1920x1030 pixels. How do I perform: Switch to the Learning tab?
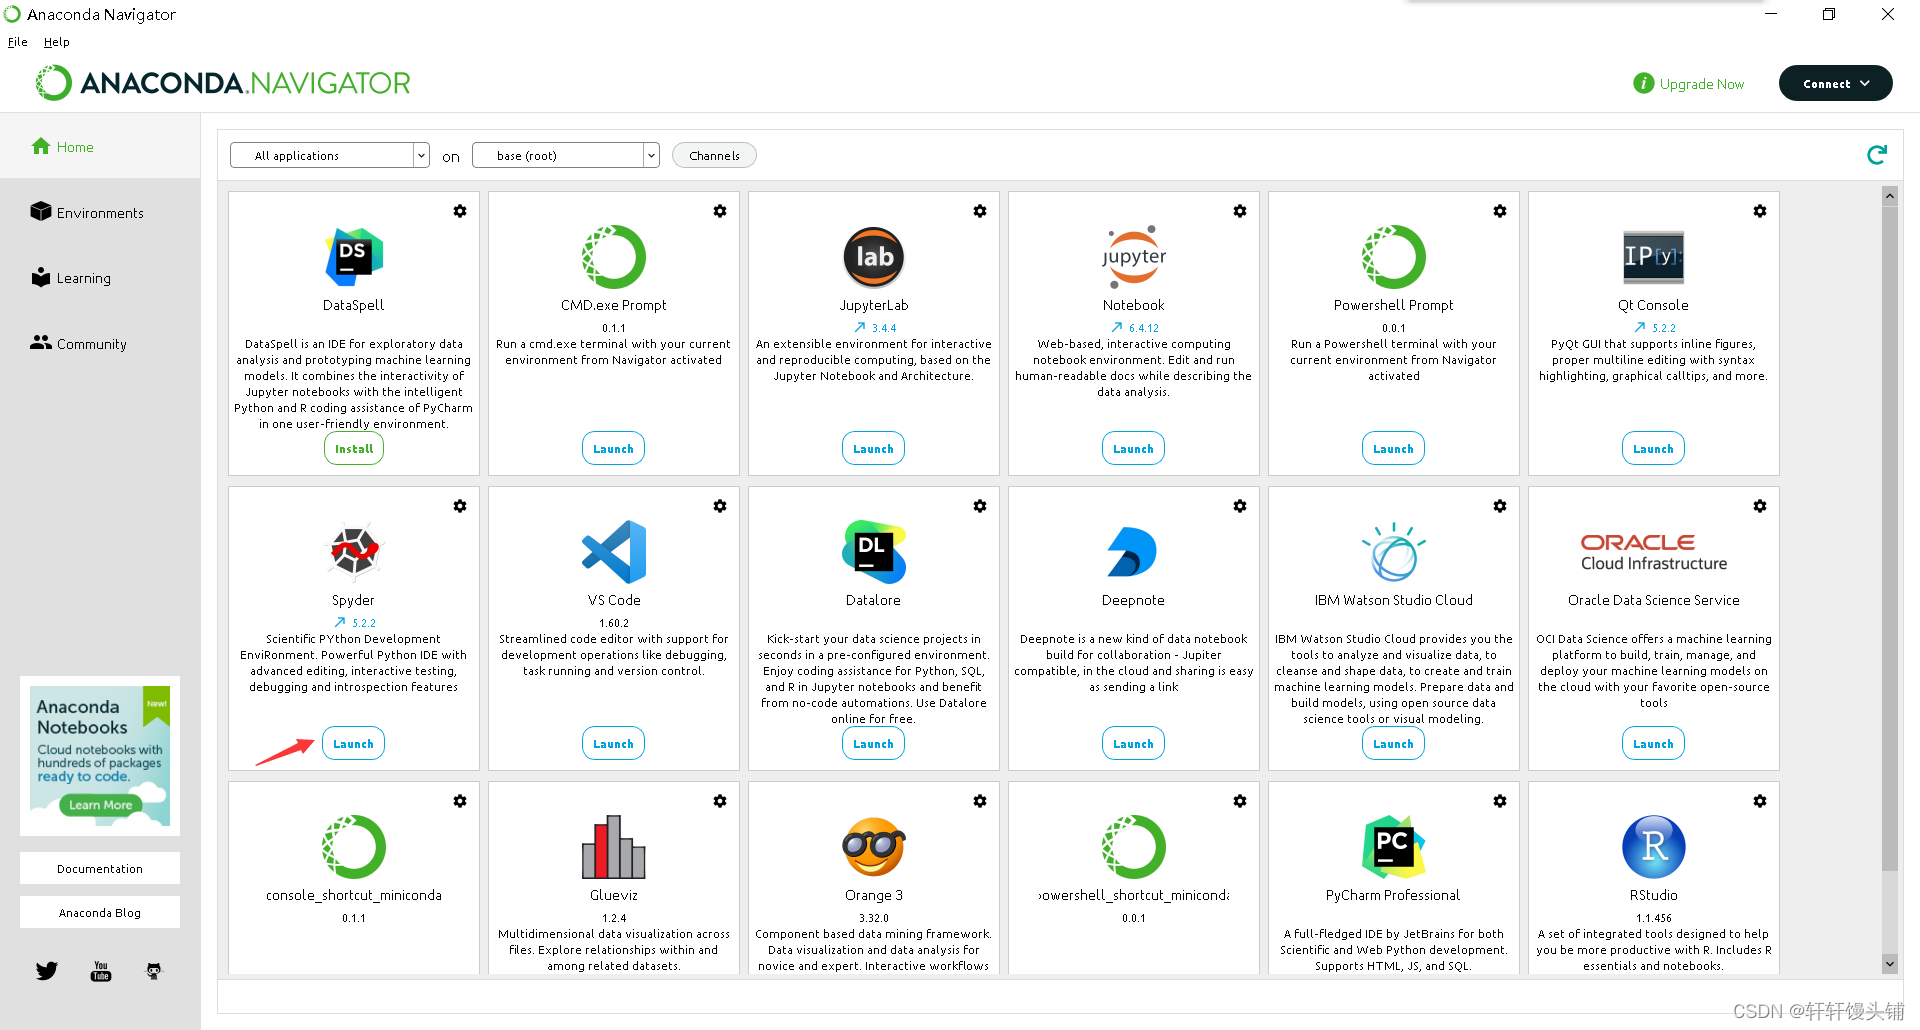100,278
